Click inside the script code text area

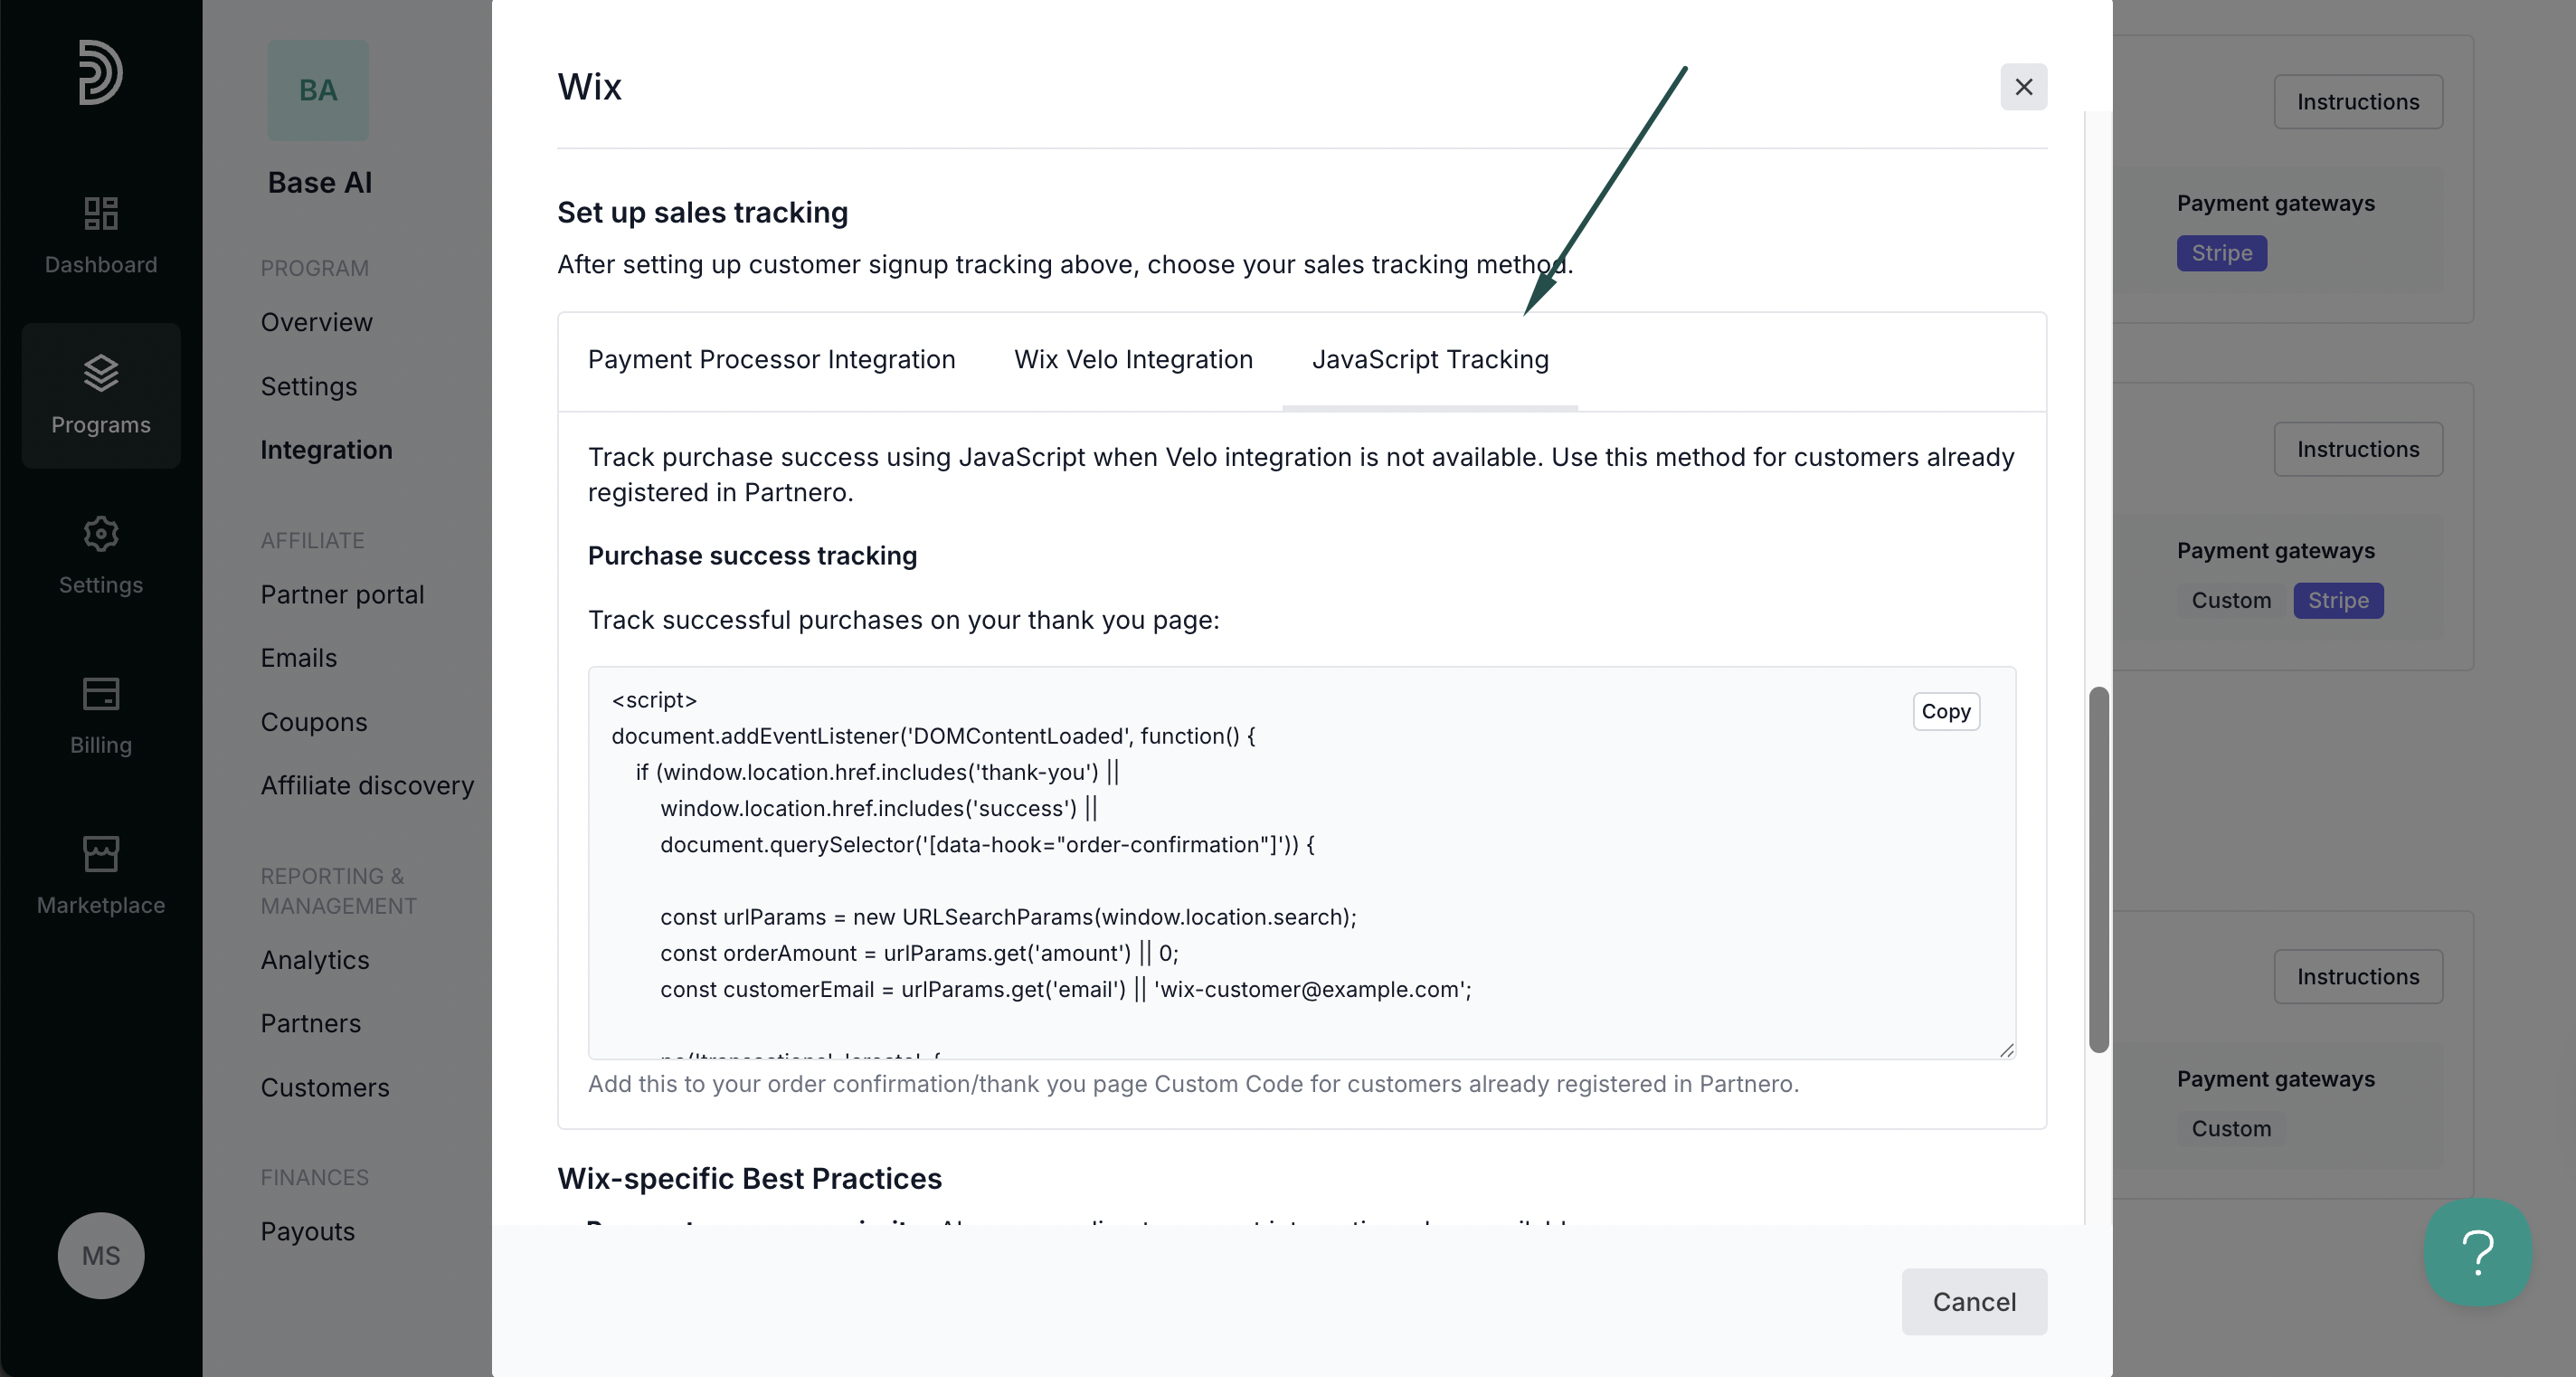point(1301,863)
